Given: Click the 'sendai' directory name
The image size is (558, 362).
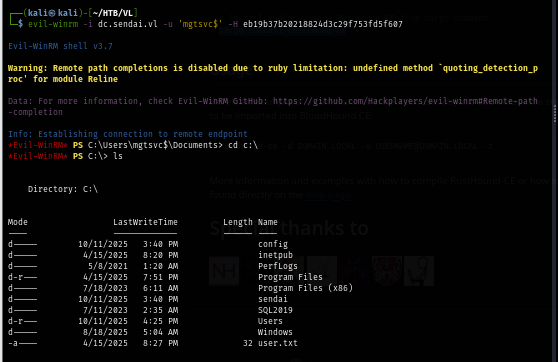Looking at the screenshot, I should (x=273, y=299).
